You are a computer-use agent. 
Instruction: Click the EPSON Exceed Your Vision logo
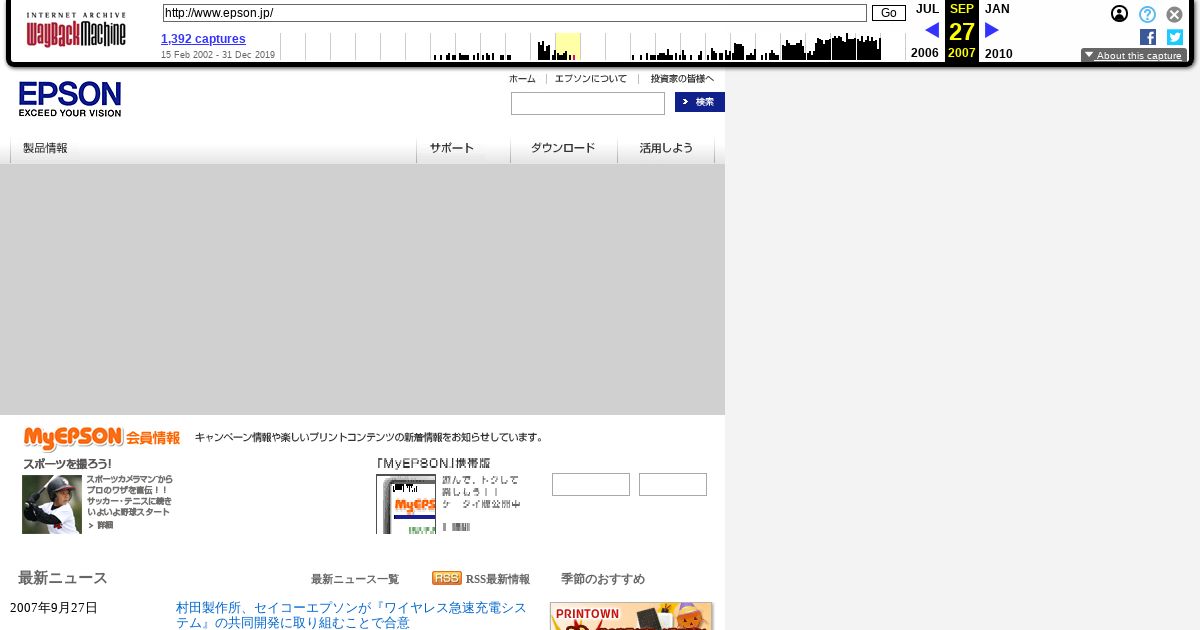point(70,99)
